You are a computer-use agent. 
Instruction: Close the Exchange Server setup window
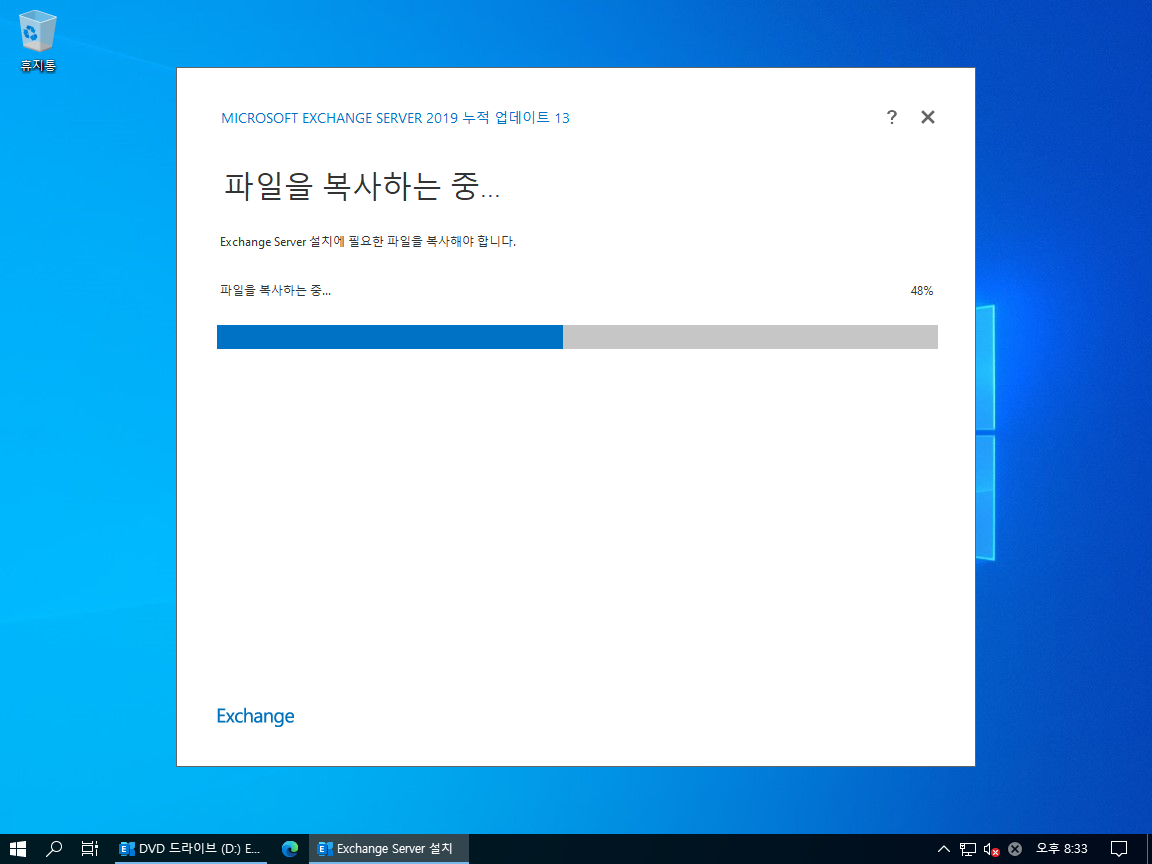[928, 117]
